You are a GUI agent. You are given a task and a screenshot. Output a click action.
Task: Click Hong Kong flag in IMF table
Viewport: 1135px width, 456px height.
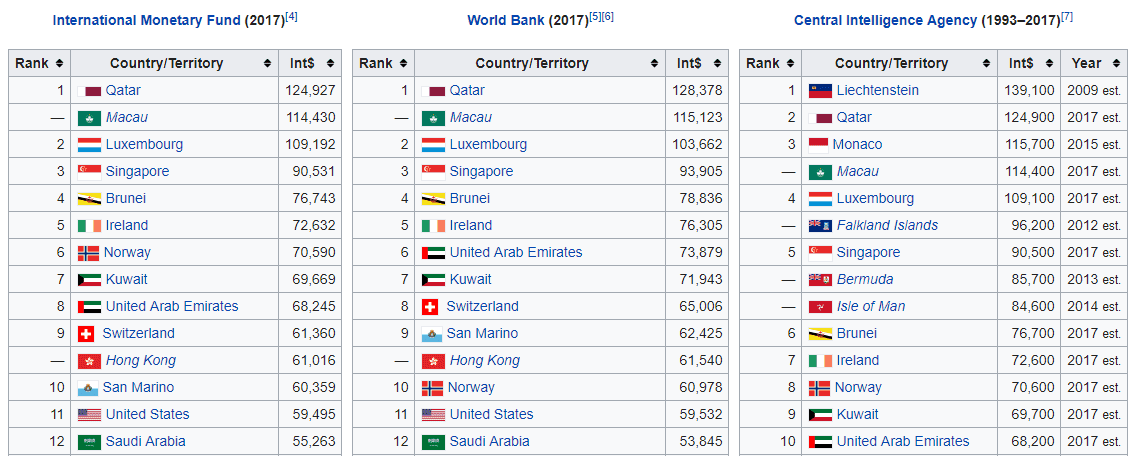pos(90,361)
